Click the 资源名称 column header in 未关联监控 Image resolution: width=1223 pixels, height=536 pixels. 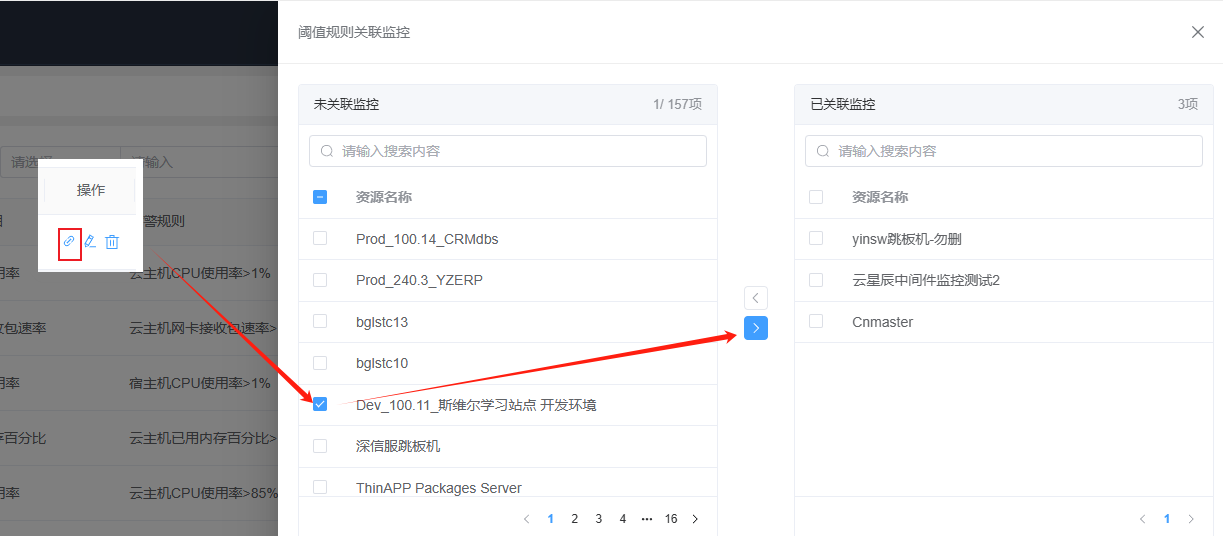coord(384,197)
